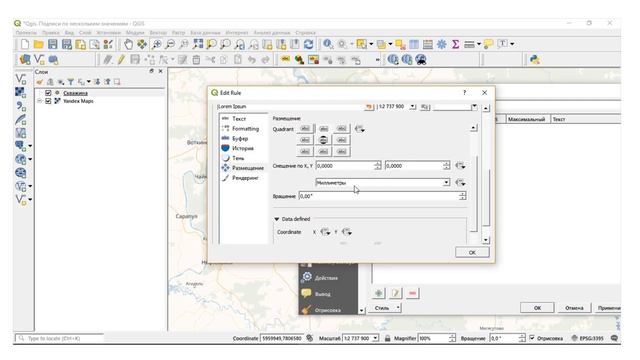Switch to the Буфер tab

pos(240,138)
